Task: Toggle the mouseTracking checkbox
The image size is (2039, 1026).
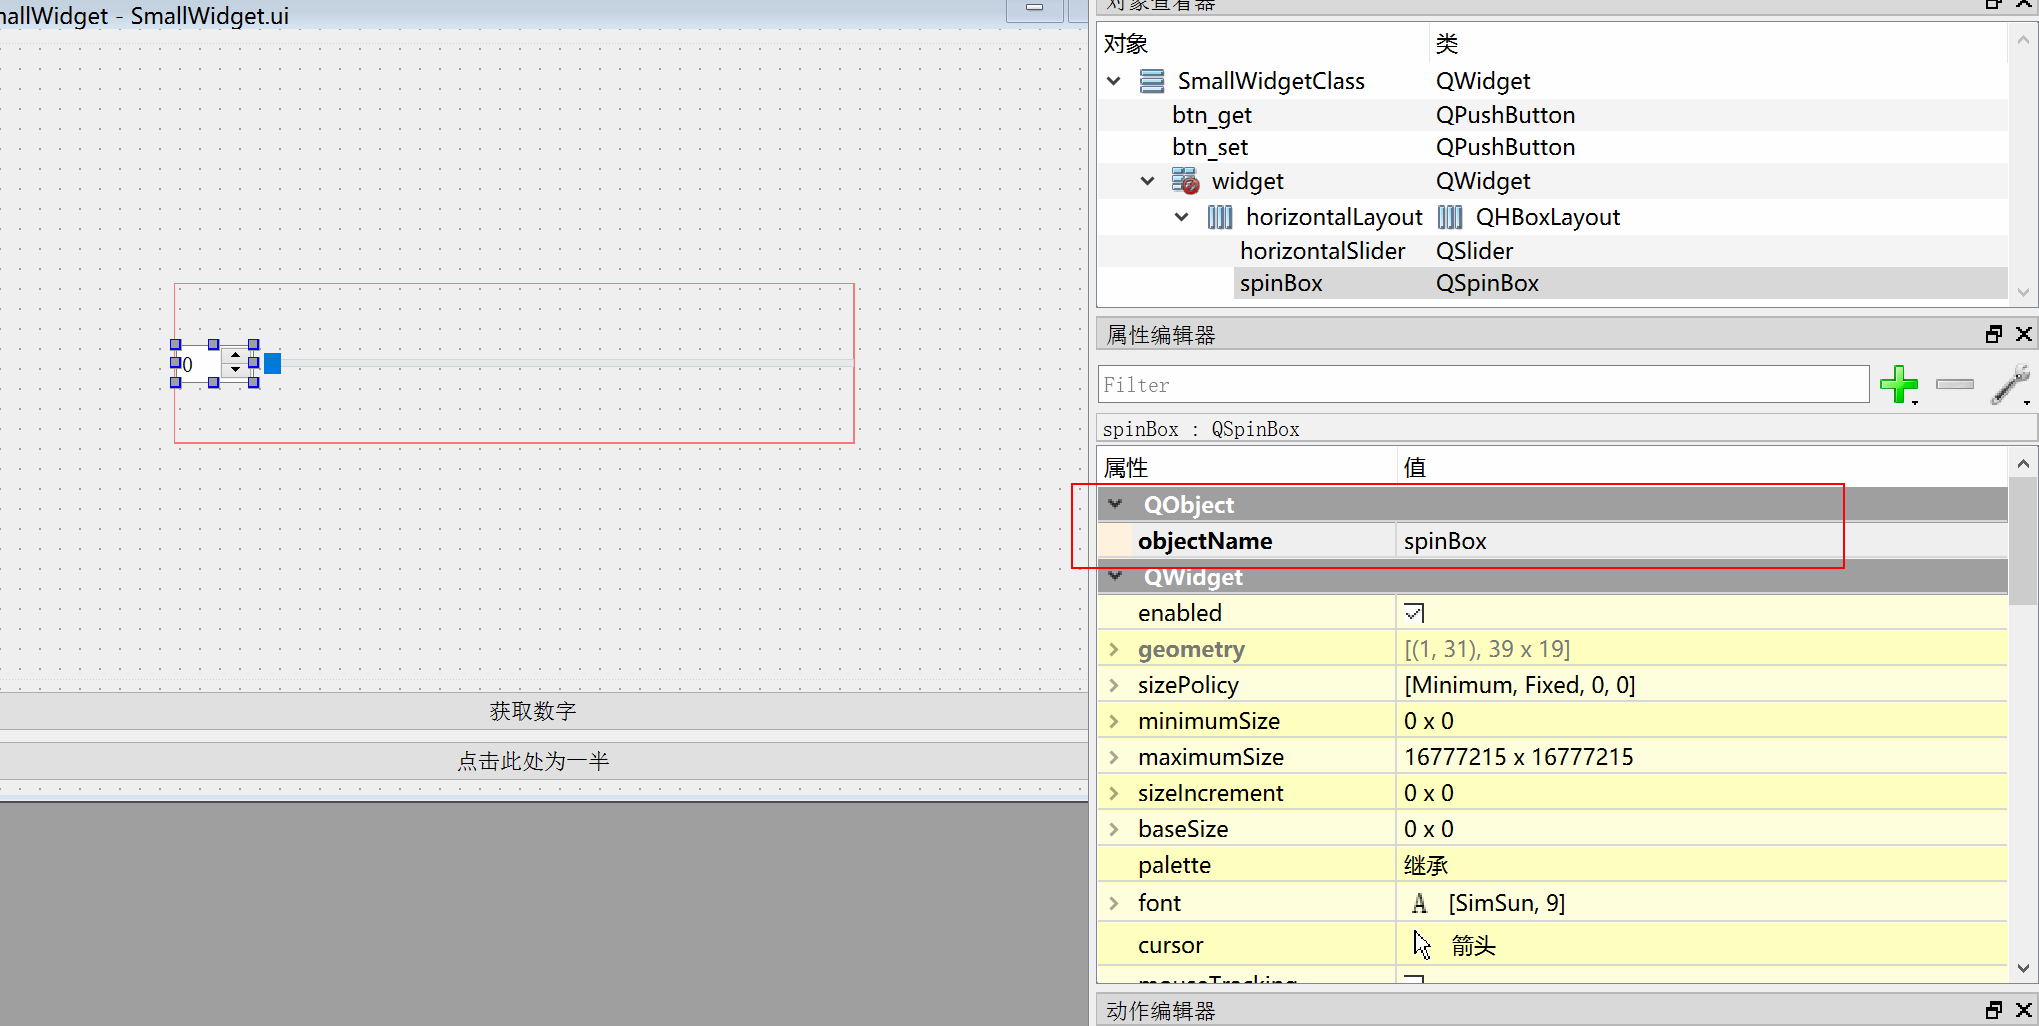Action: [1412, 980]
